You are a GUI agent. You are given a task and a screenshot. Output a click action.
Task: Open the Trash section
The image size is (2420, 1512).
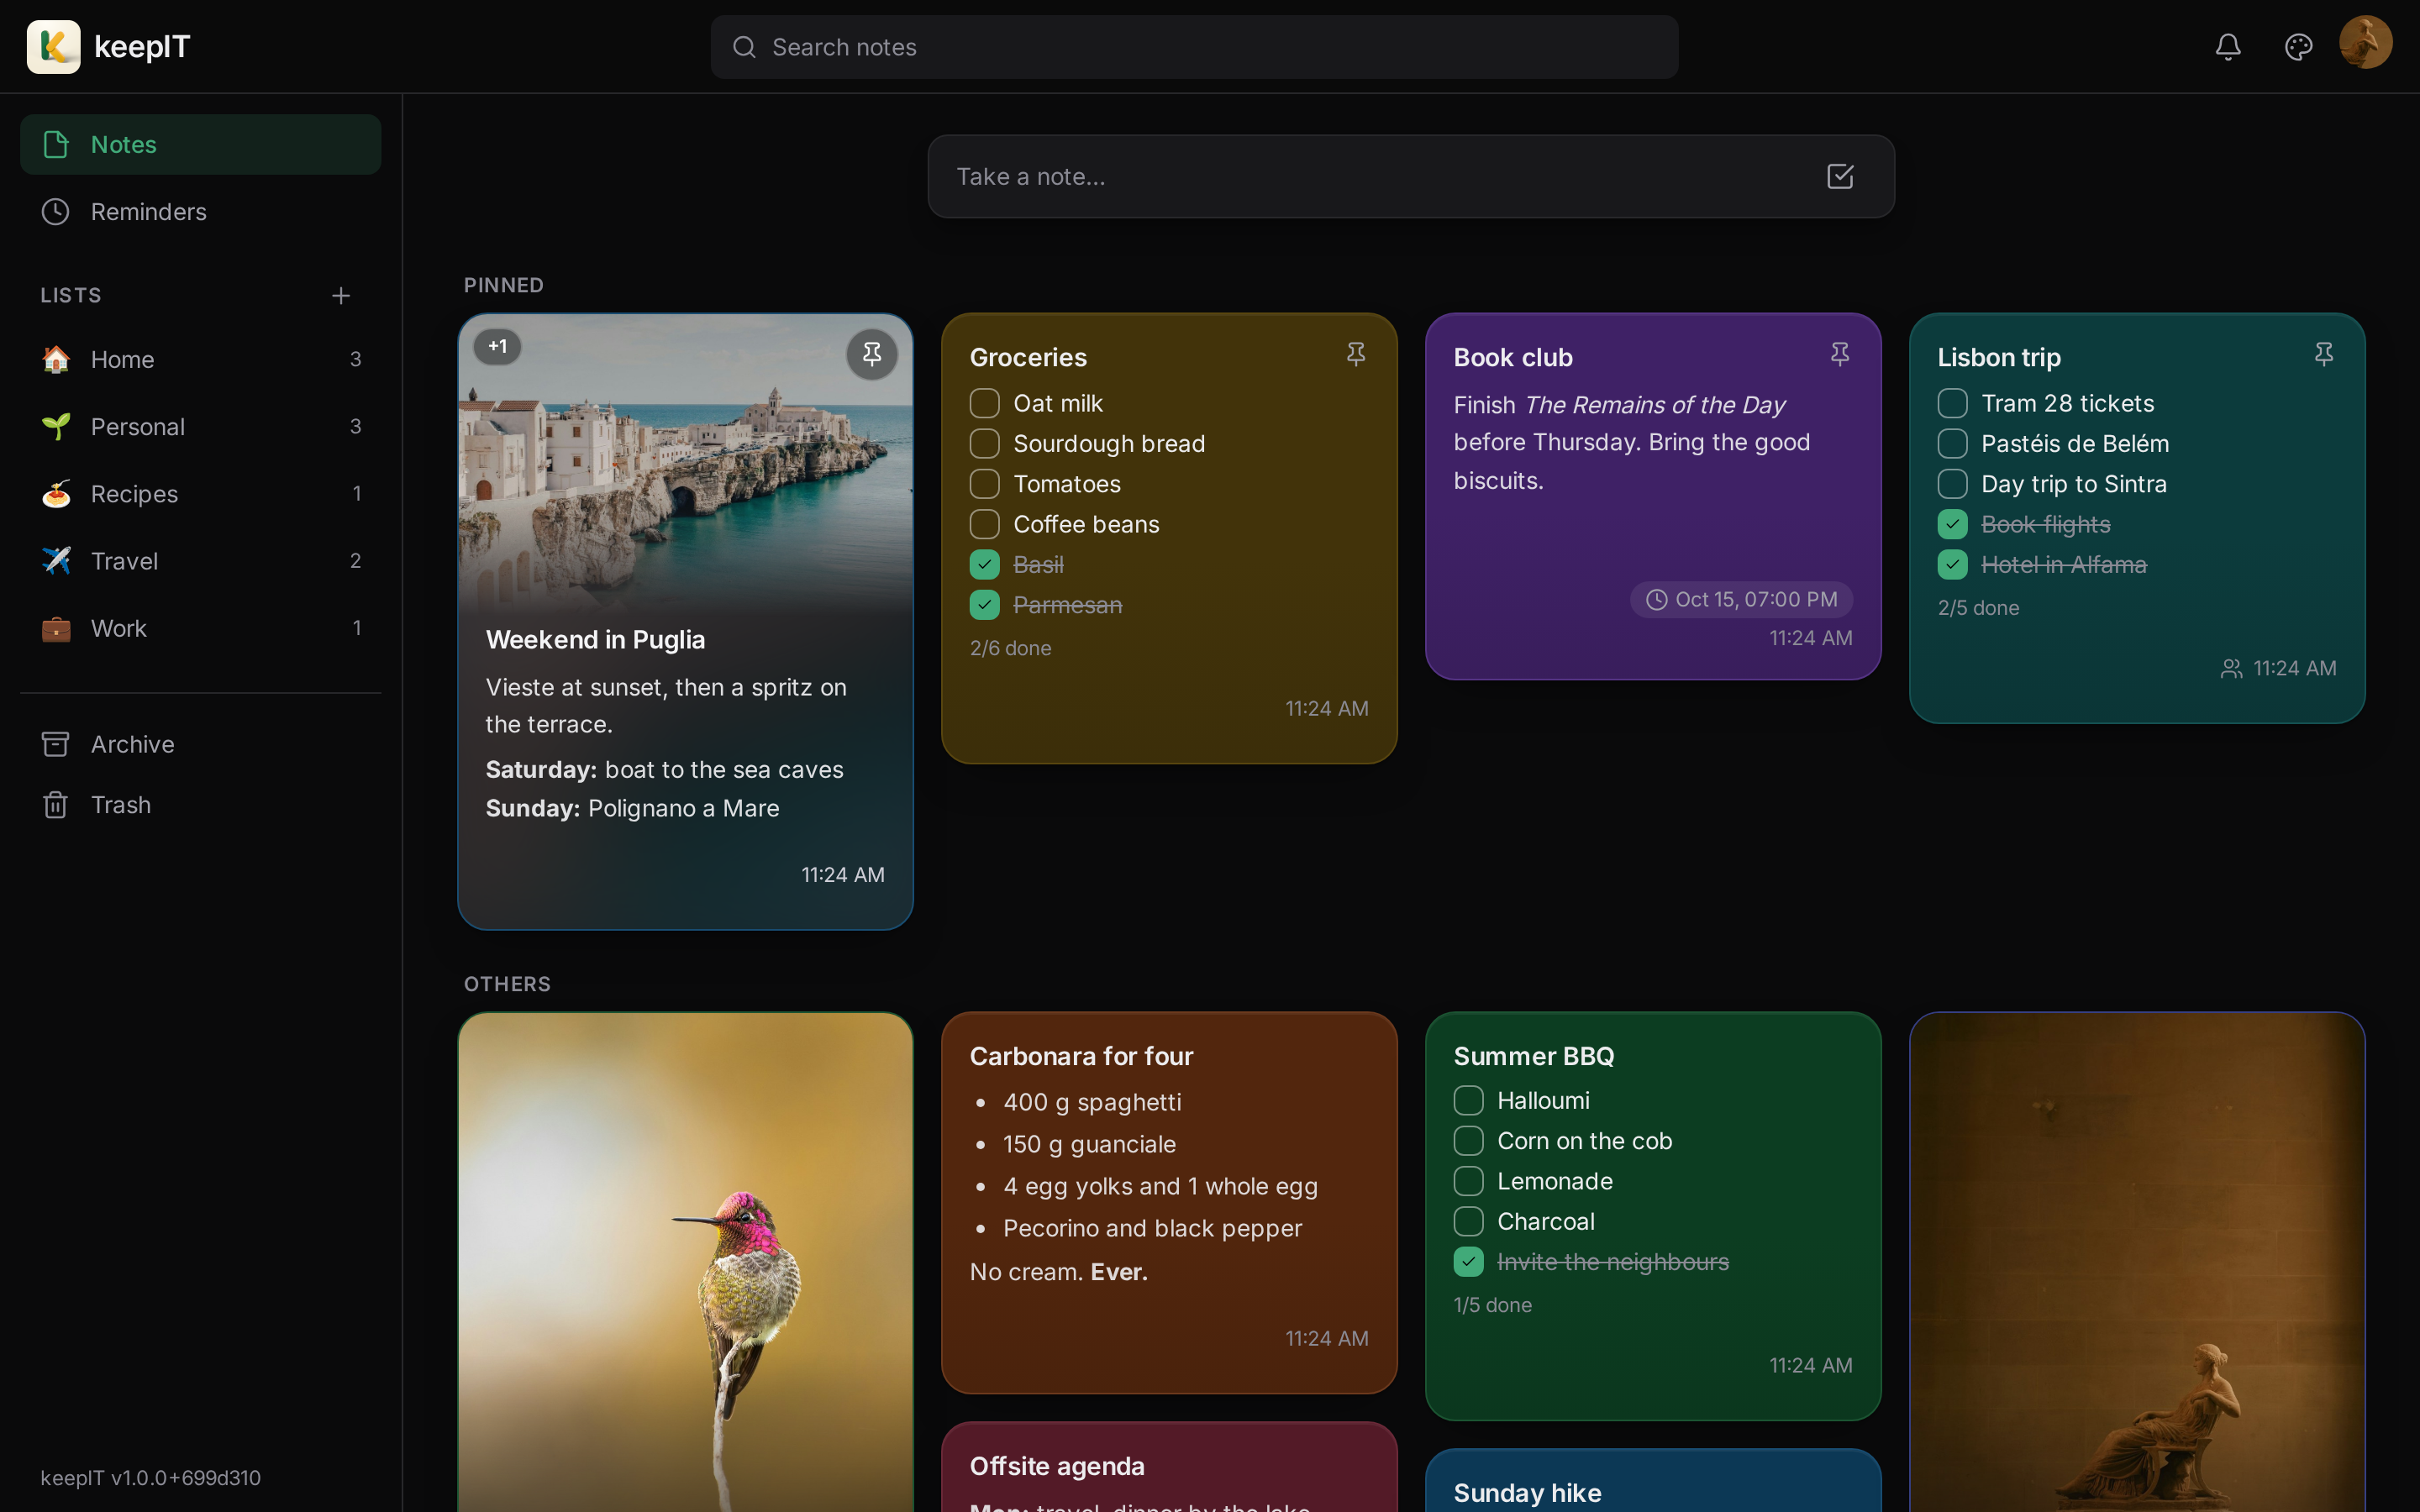coord(200,805)
